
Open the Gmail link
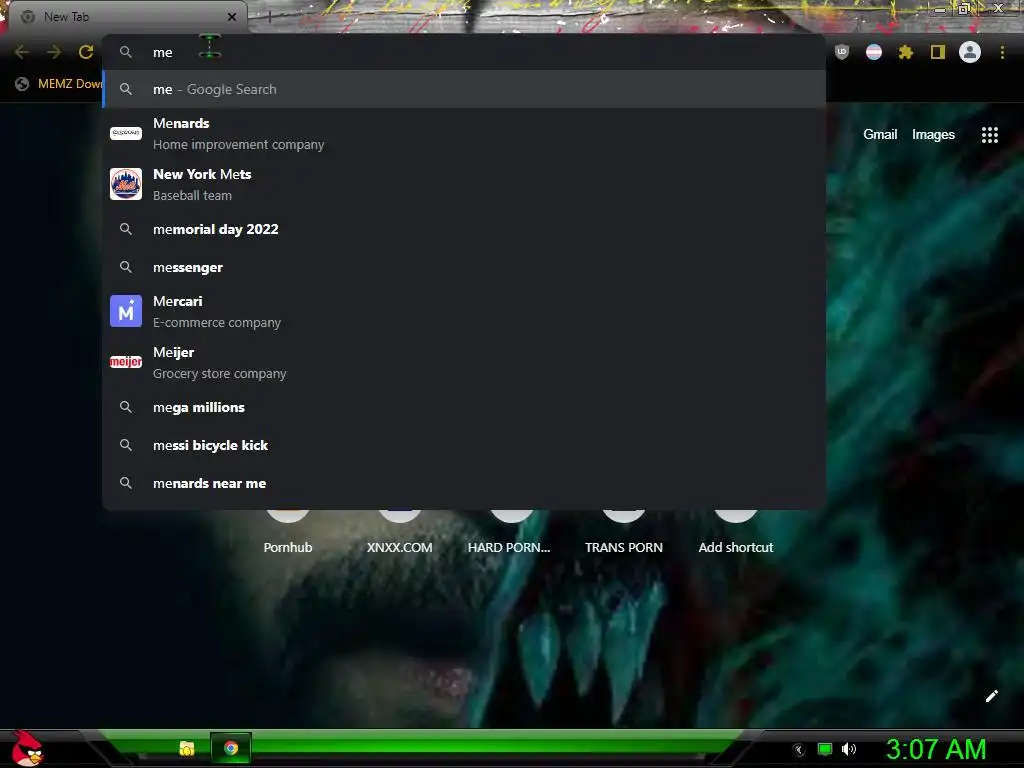click(880, 135)
